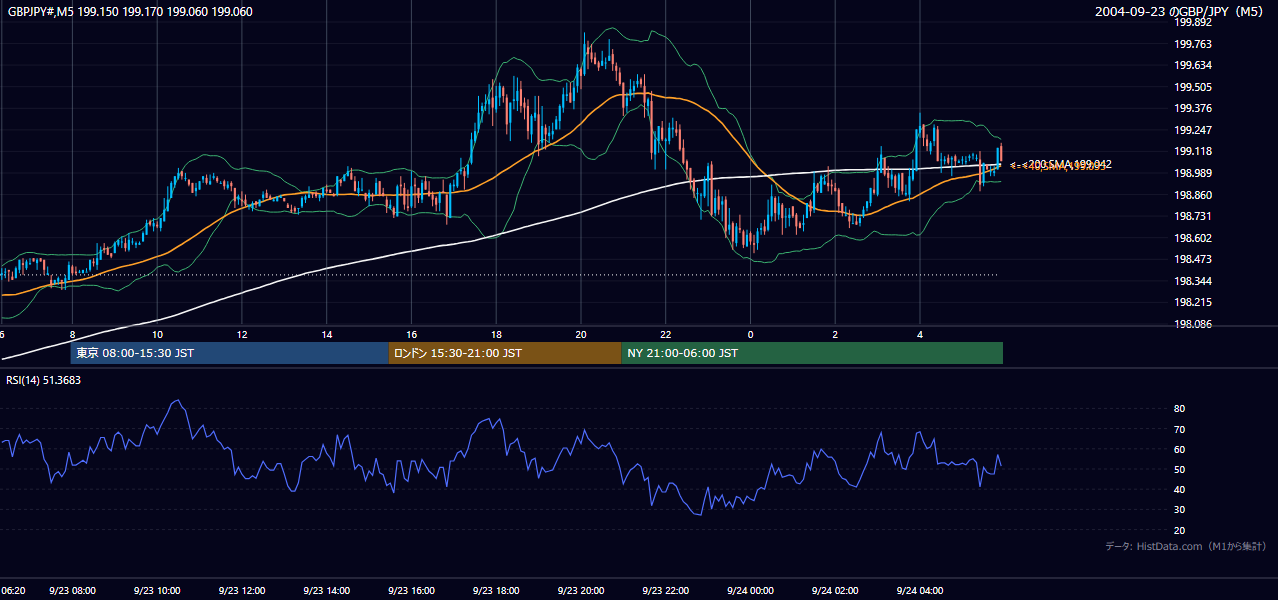Click the 9/23 12:00 bottom time label

coord(242,591)
